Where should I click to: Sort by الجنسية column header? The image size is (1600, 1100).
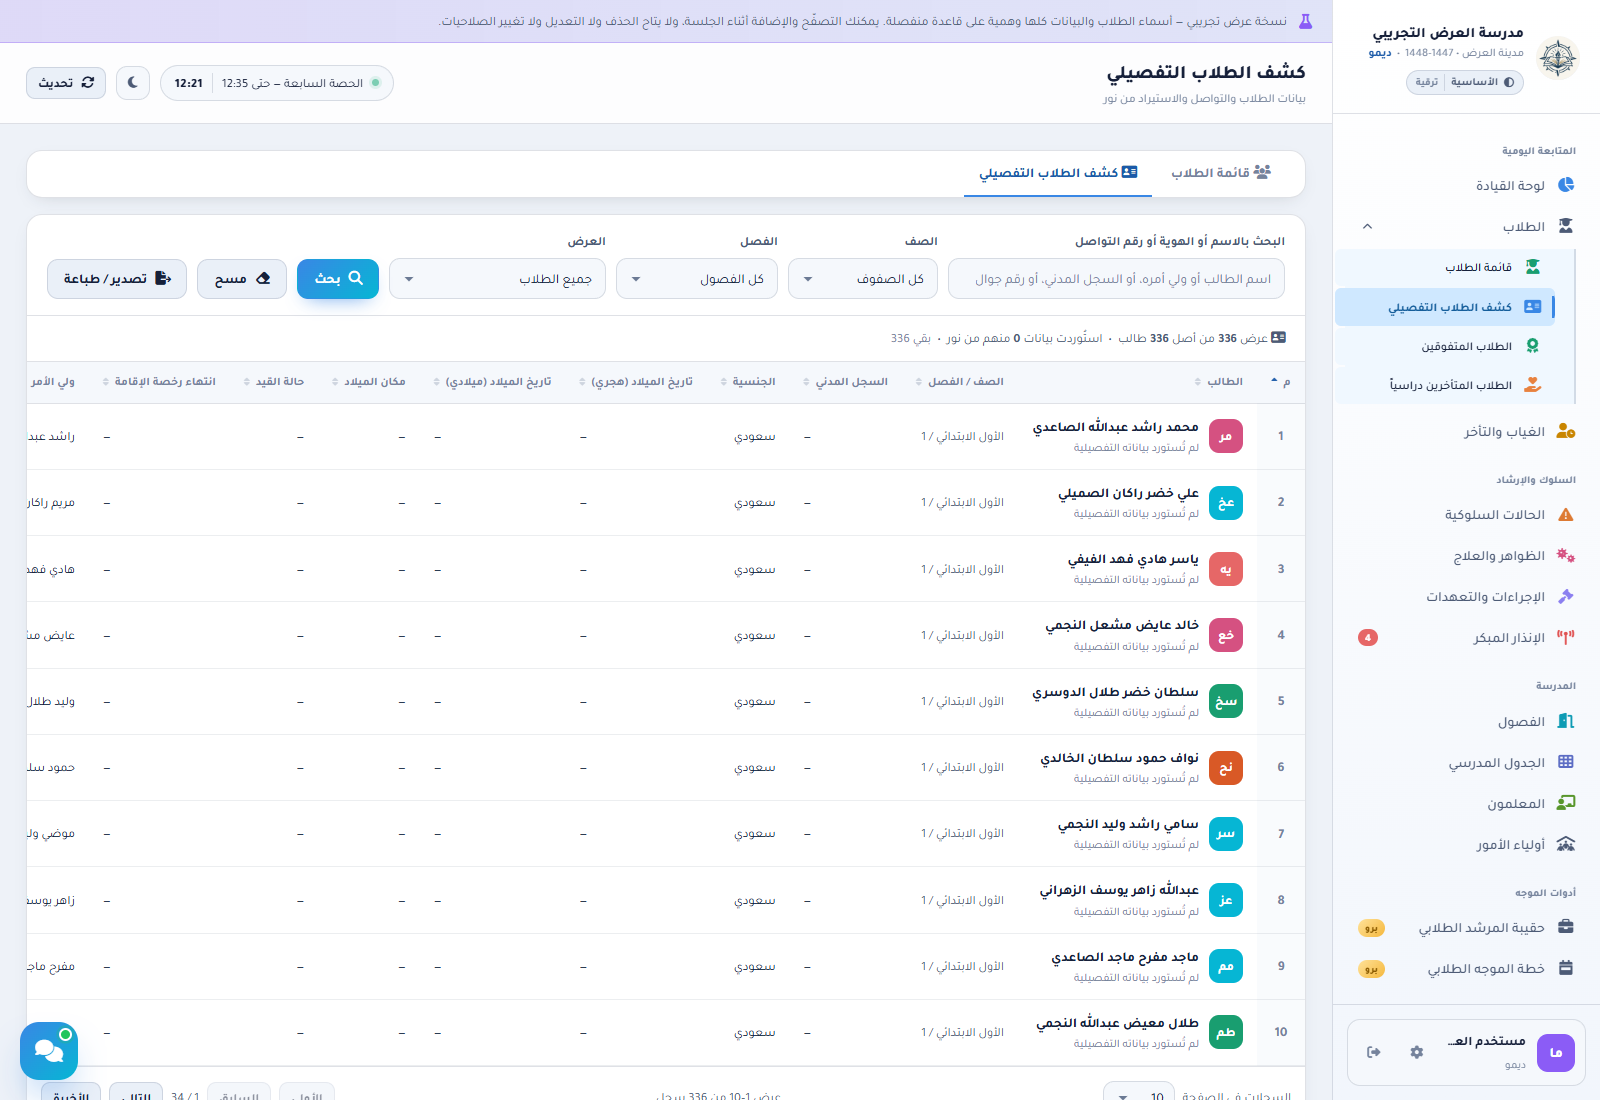click(748, 382)
